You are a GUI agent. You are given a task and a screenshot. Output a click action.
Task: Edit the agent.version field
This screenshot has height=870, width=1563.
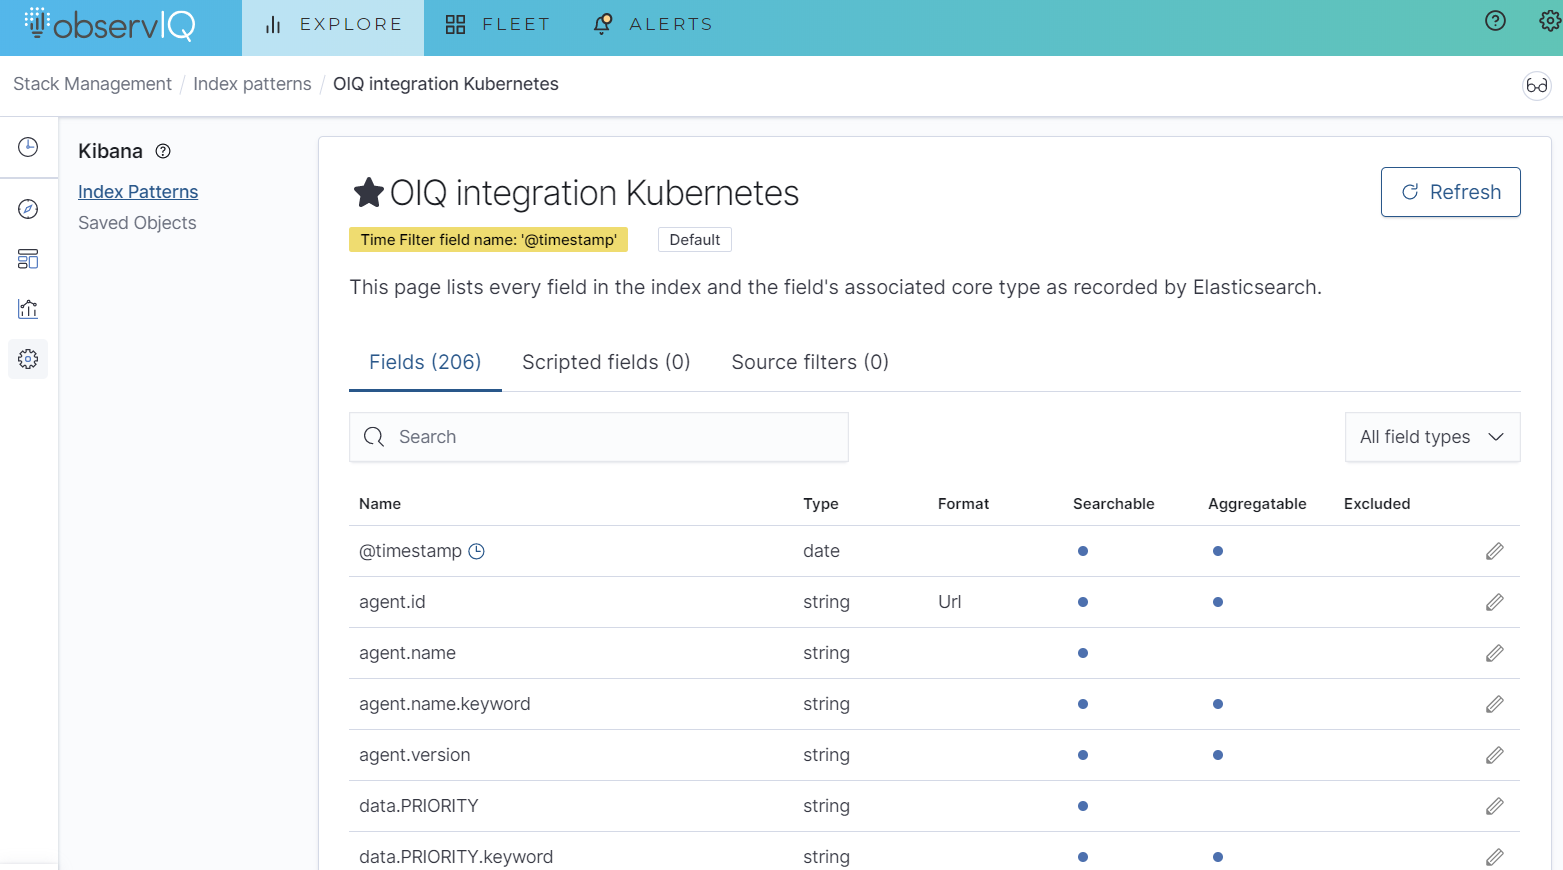click(1494, 755)
